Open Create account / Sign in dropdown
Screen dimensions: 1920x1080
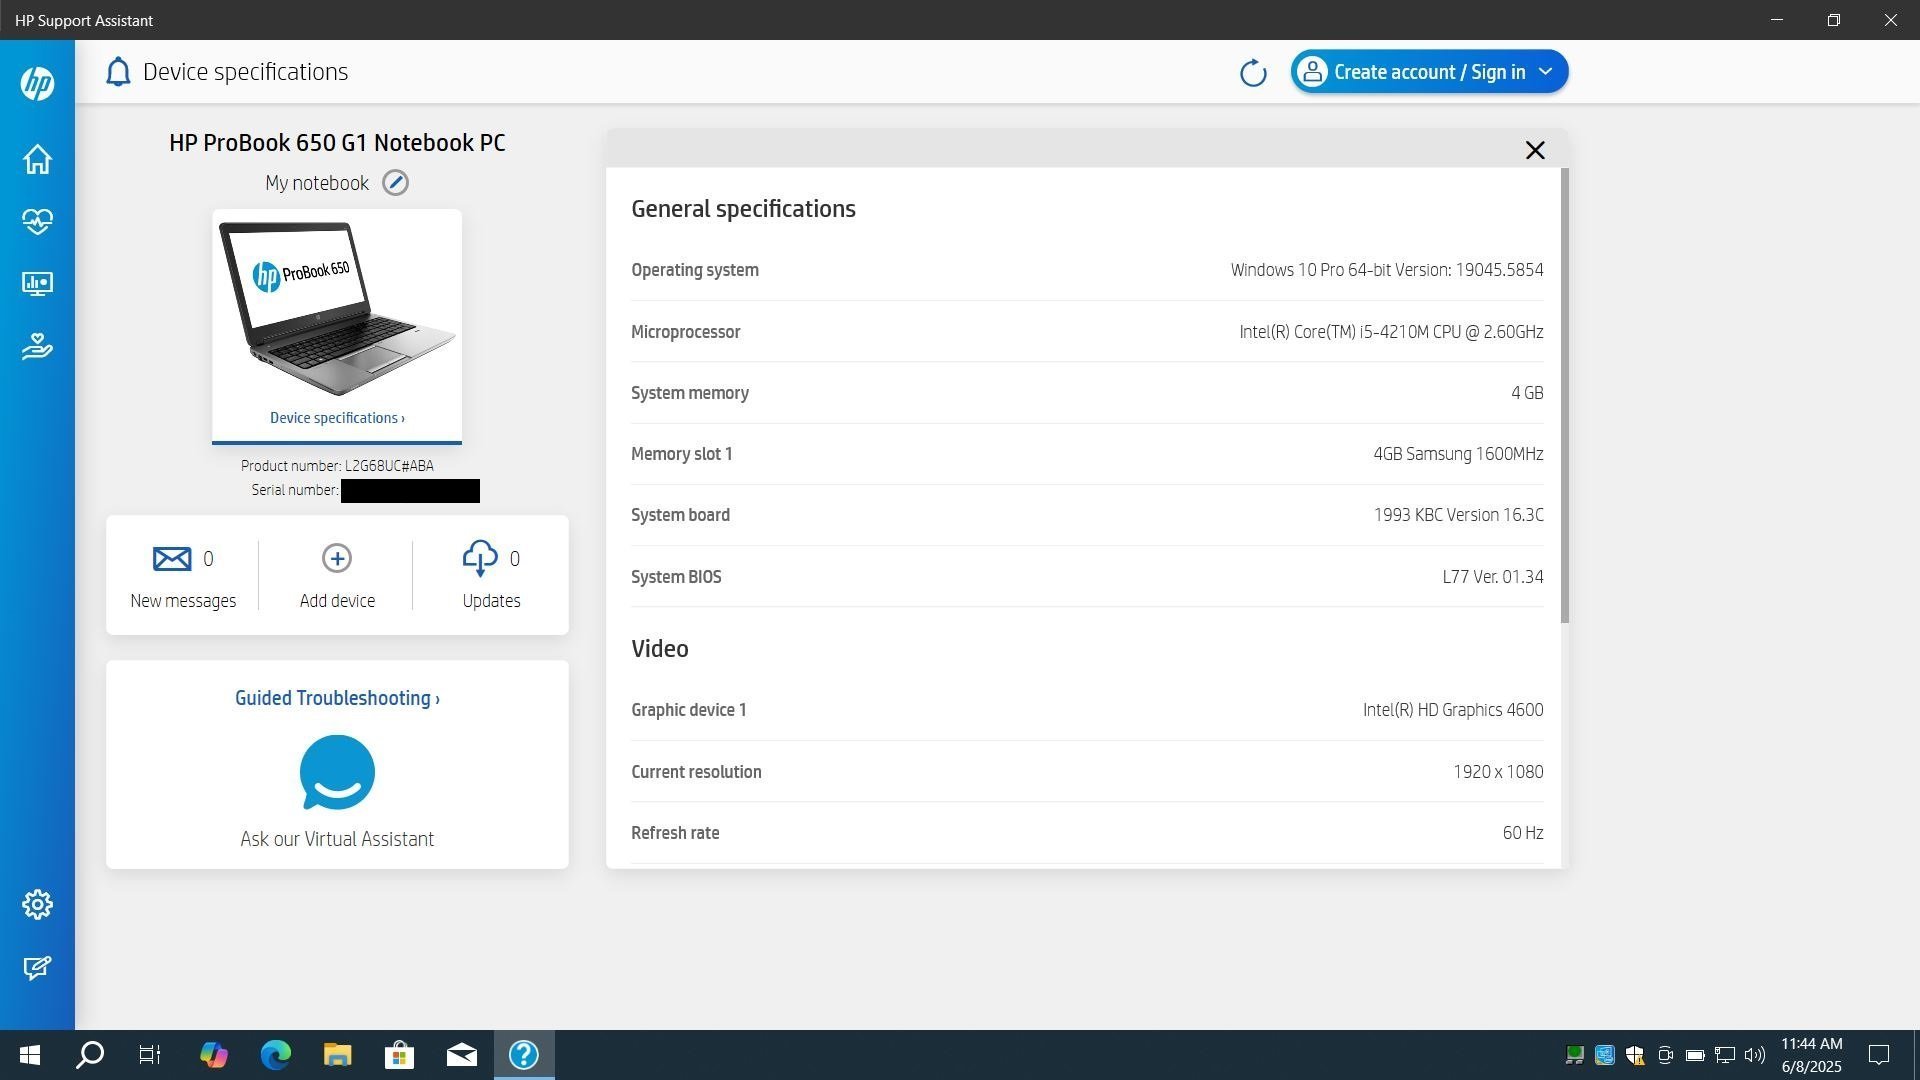coord(1429,72)
